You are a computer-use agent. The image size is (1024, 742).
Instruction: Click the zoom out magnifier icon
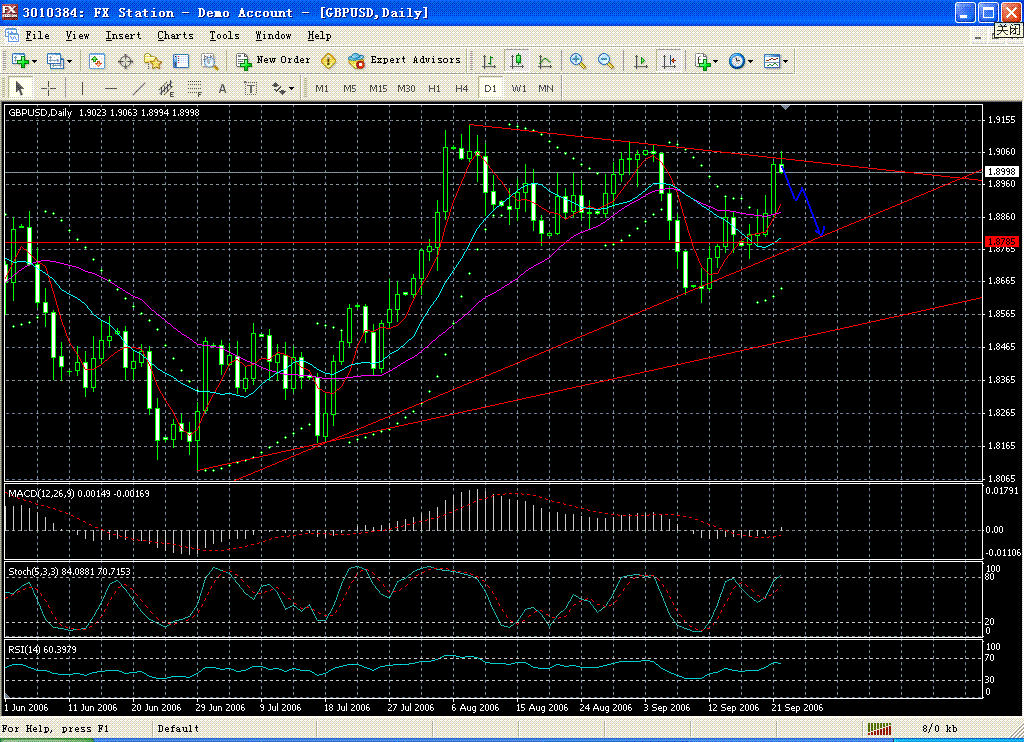(x=605, y=61)
